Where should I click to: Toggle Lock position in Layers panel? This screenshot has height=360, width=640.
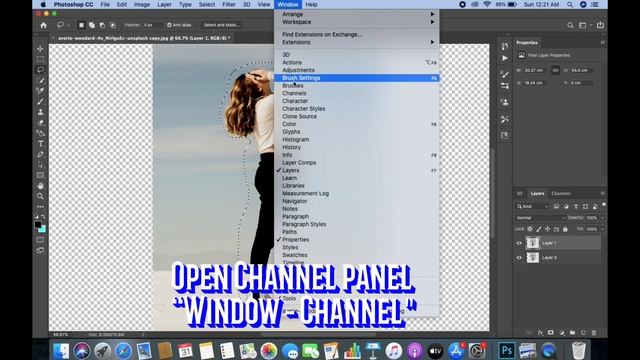(547, 229)
